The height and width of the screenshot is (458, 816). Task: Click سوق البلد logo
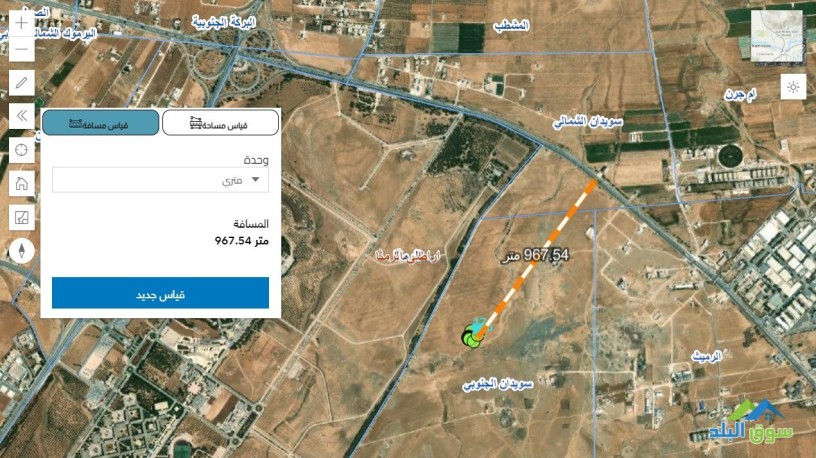(751, 422)
